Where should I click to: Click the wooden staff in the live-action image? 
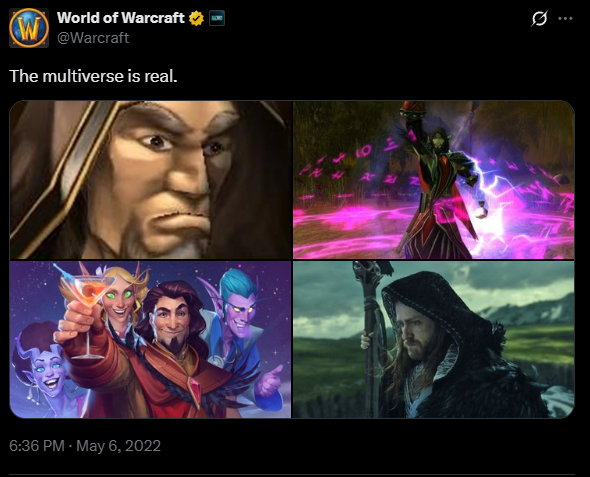371,339
